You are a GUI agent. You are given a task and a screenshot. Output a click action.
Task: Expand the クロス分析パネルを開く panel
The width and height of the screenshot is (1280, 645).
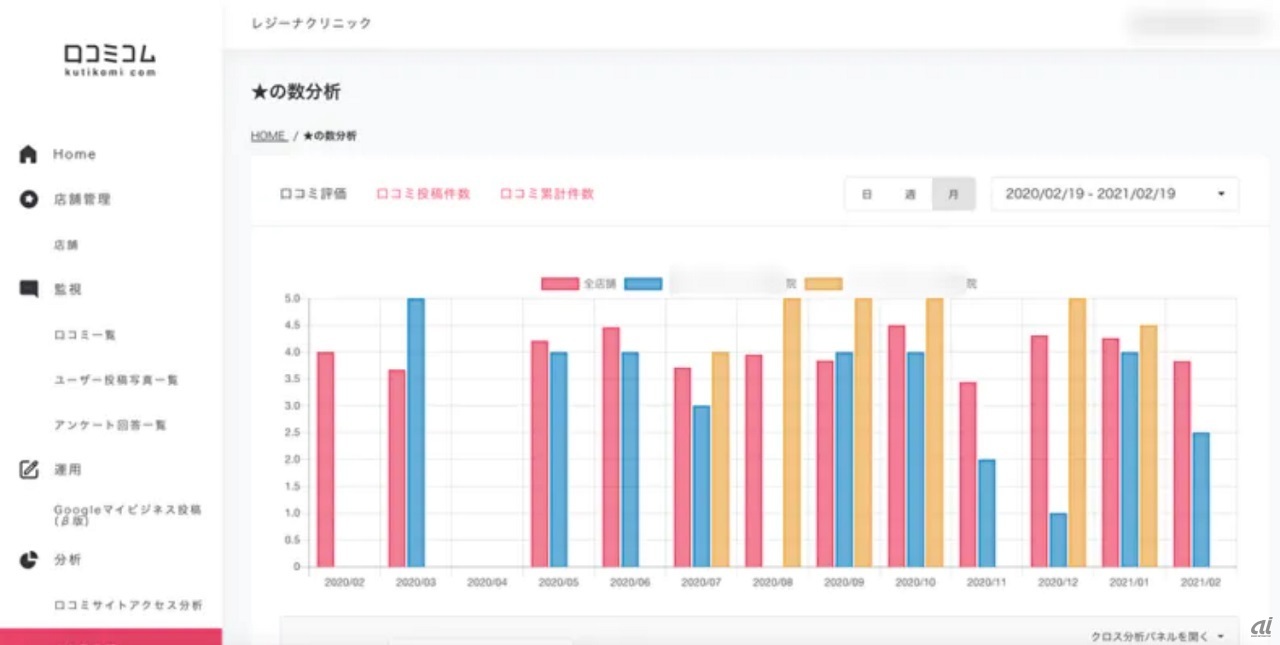pyautogui.click(x=1158, y=636)
